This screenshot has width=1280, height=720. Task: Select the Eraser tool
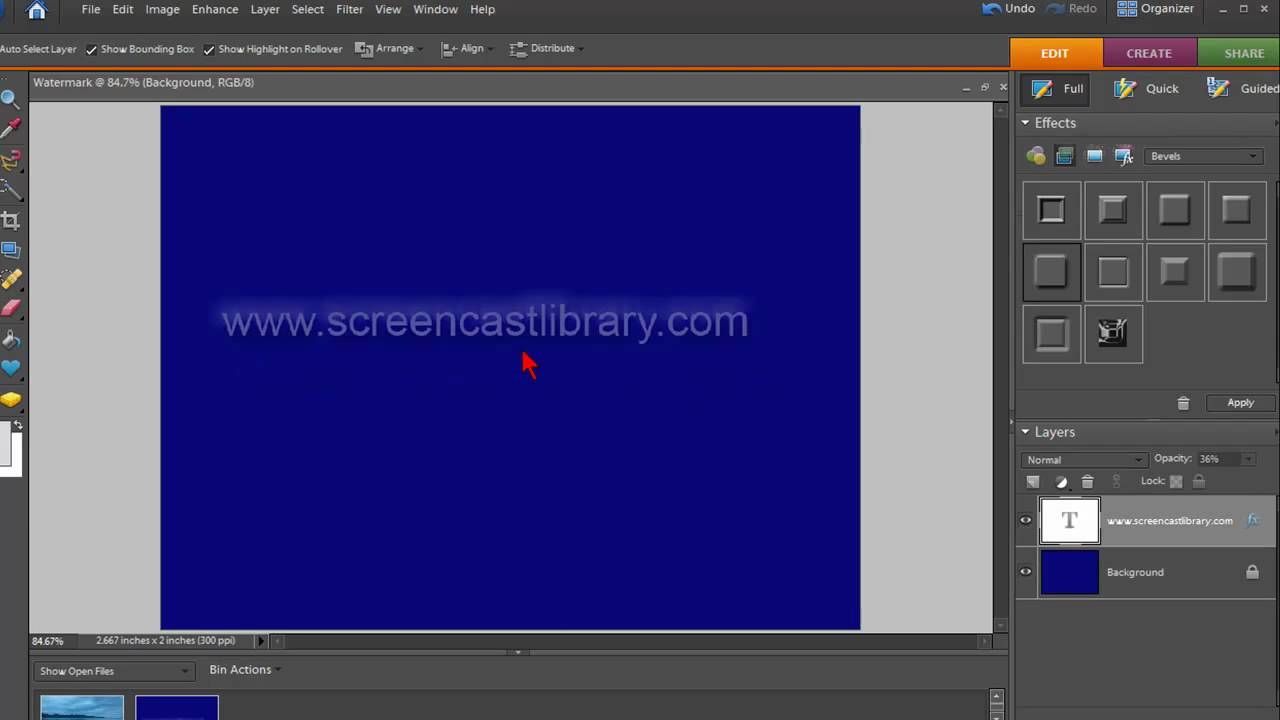pos(10,309)
